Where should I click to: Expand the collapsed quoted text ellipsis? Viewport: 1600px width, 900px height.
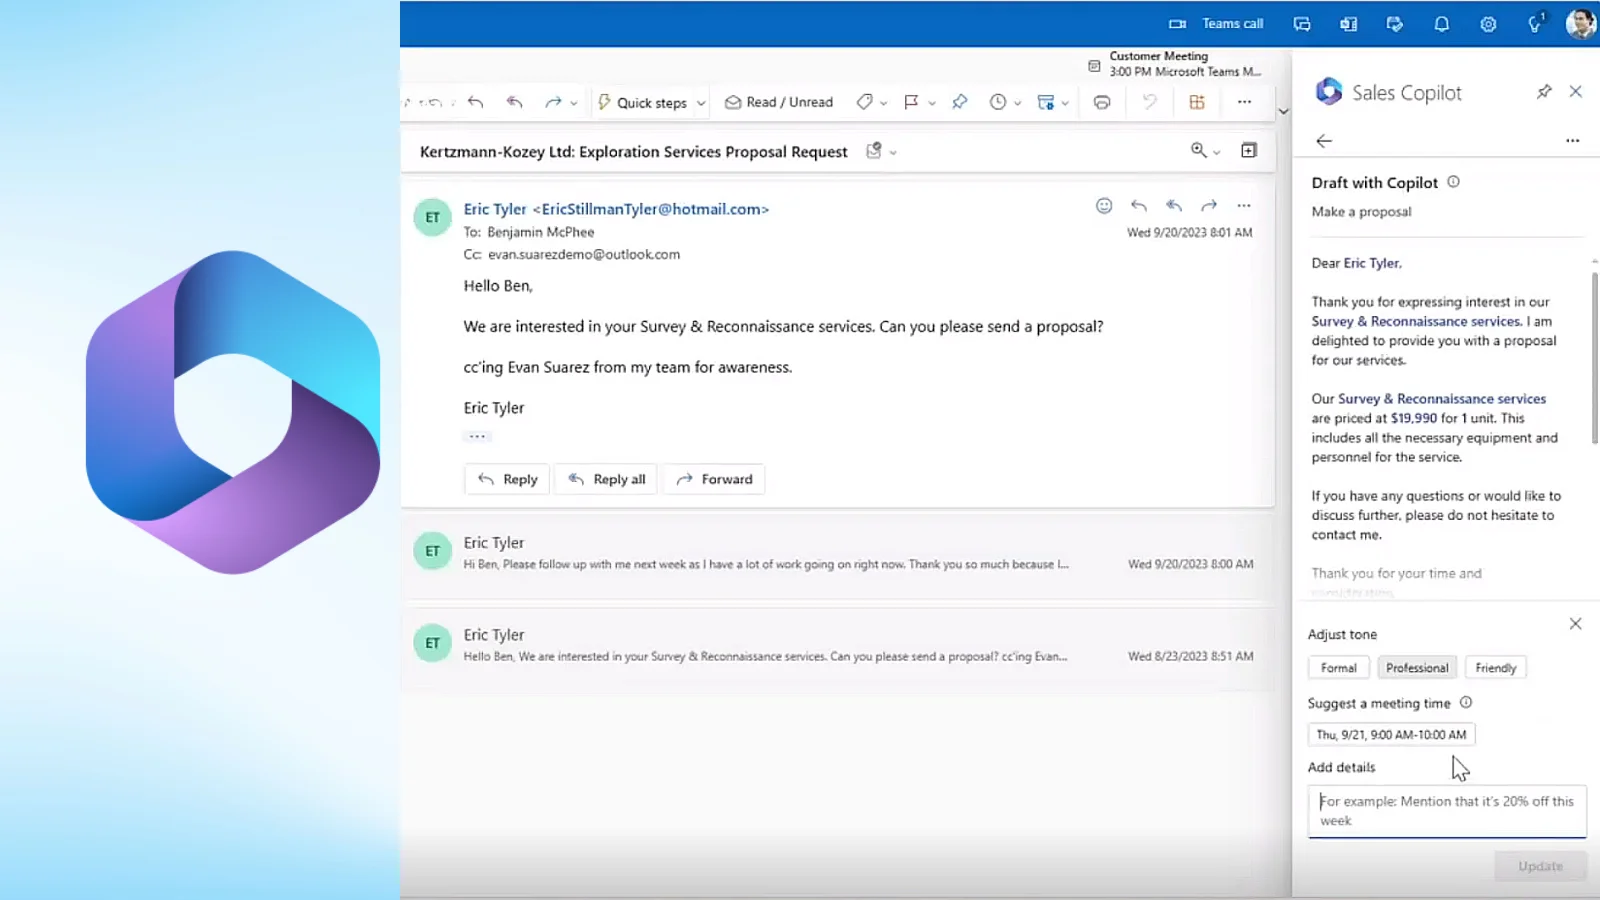pyautogui.click(x=477, y=436)
